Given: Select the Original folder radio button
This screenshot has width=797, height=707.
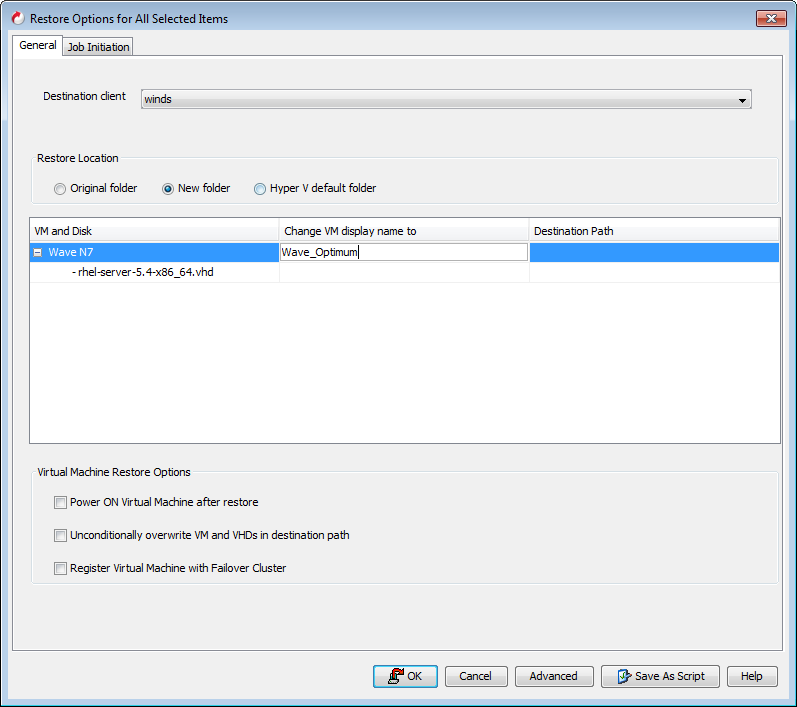Looking at the screenshot, I should [x=60, y=189].
